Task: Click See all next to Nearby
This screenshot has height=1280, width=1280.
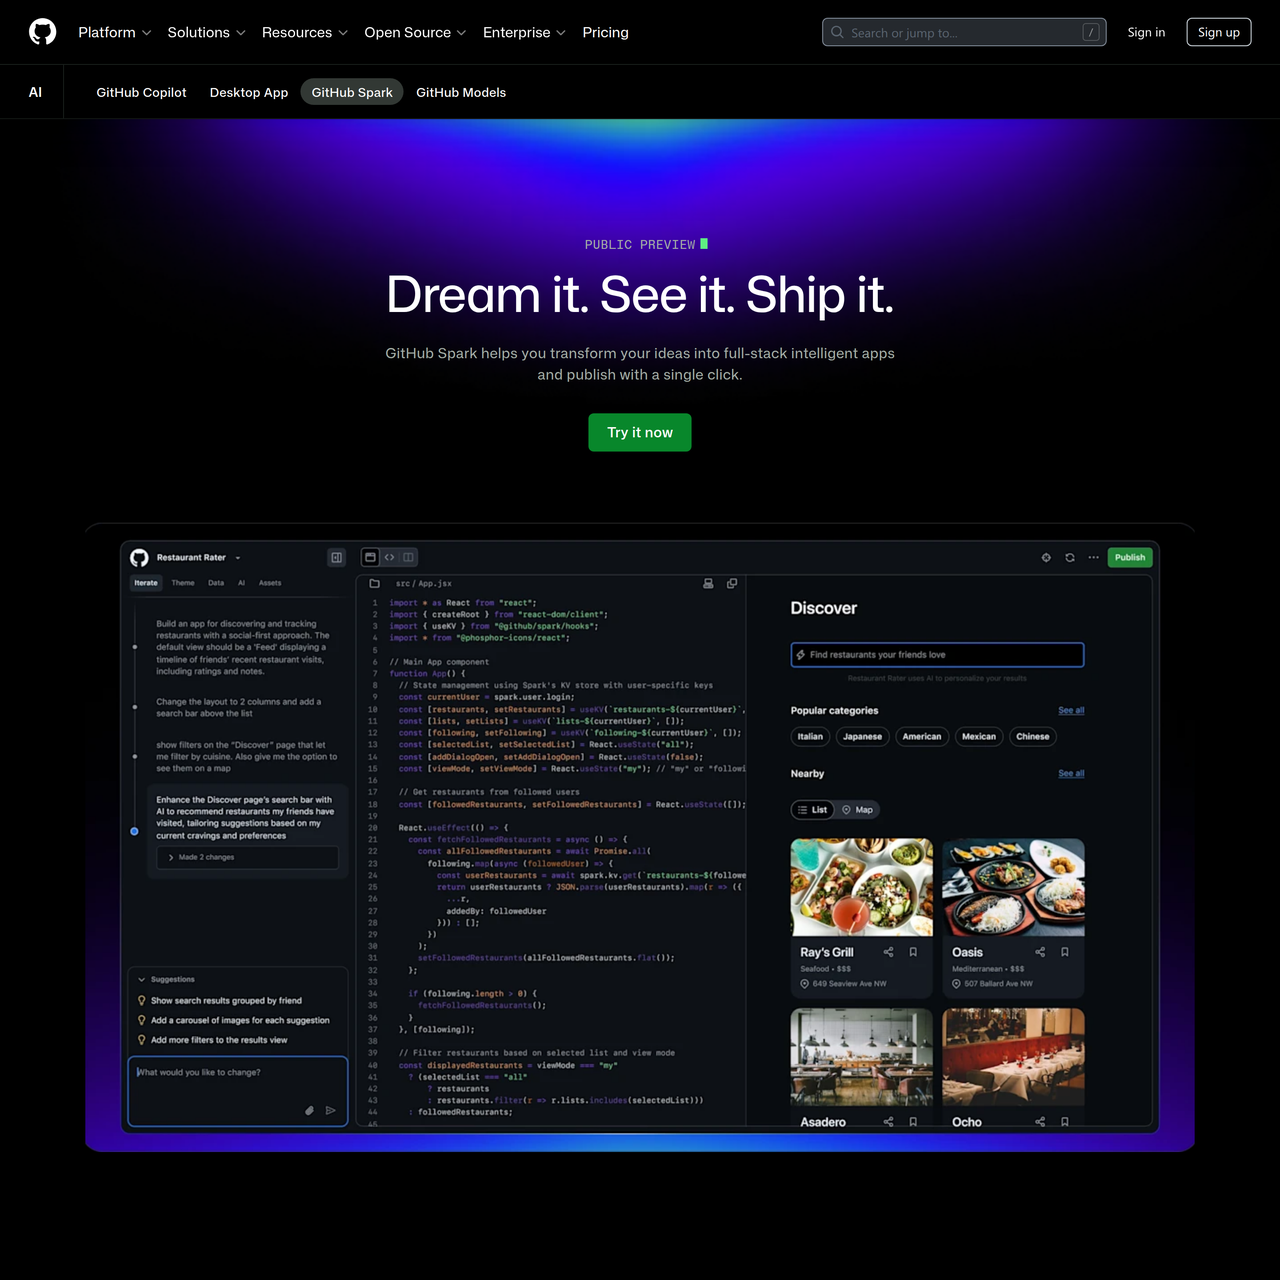Action: [1071, 774]
